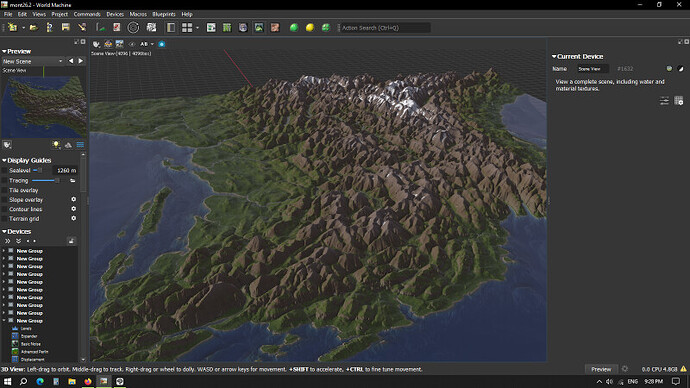Open the Project menu
The image size is (690, 388).
(59, 14)
